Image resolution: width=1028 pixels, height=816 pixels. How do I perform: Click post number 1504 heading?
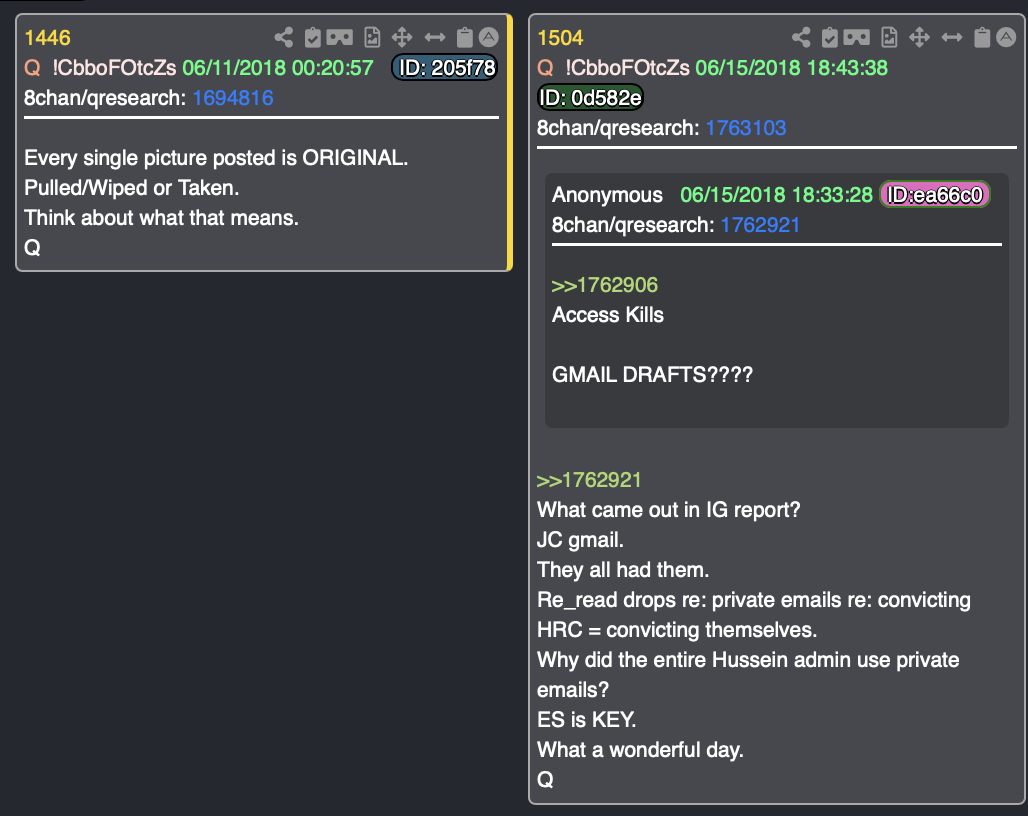pyautogui.click(x=561, y=38)
